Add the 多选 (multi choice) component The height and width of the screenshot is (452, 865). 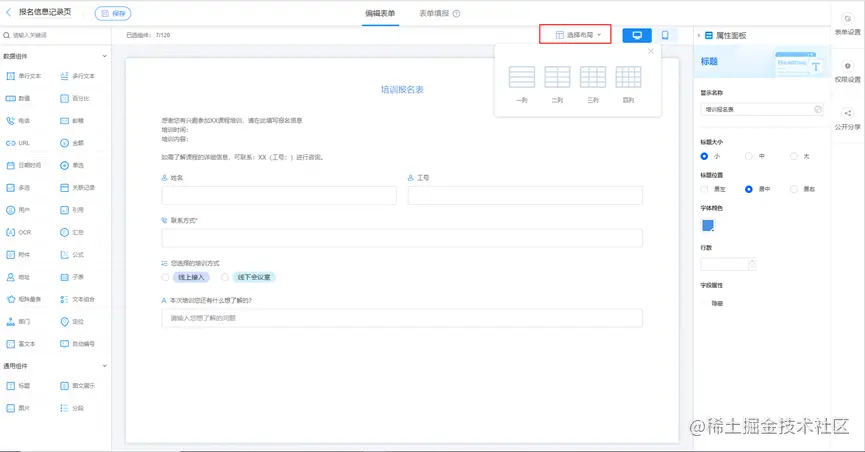click(18, 188)
